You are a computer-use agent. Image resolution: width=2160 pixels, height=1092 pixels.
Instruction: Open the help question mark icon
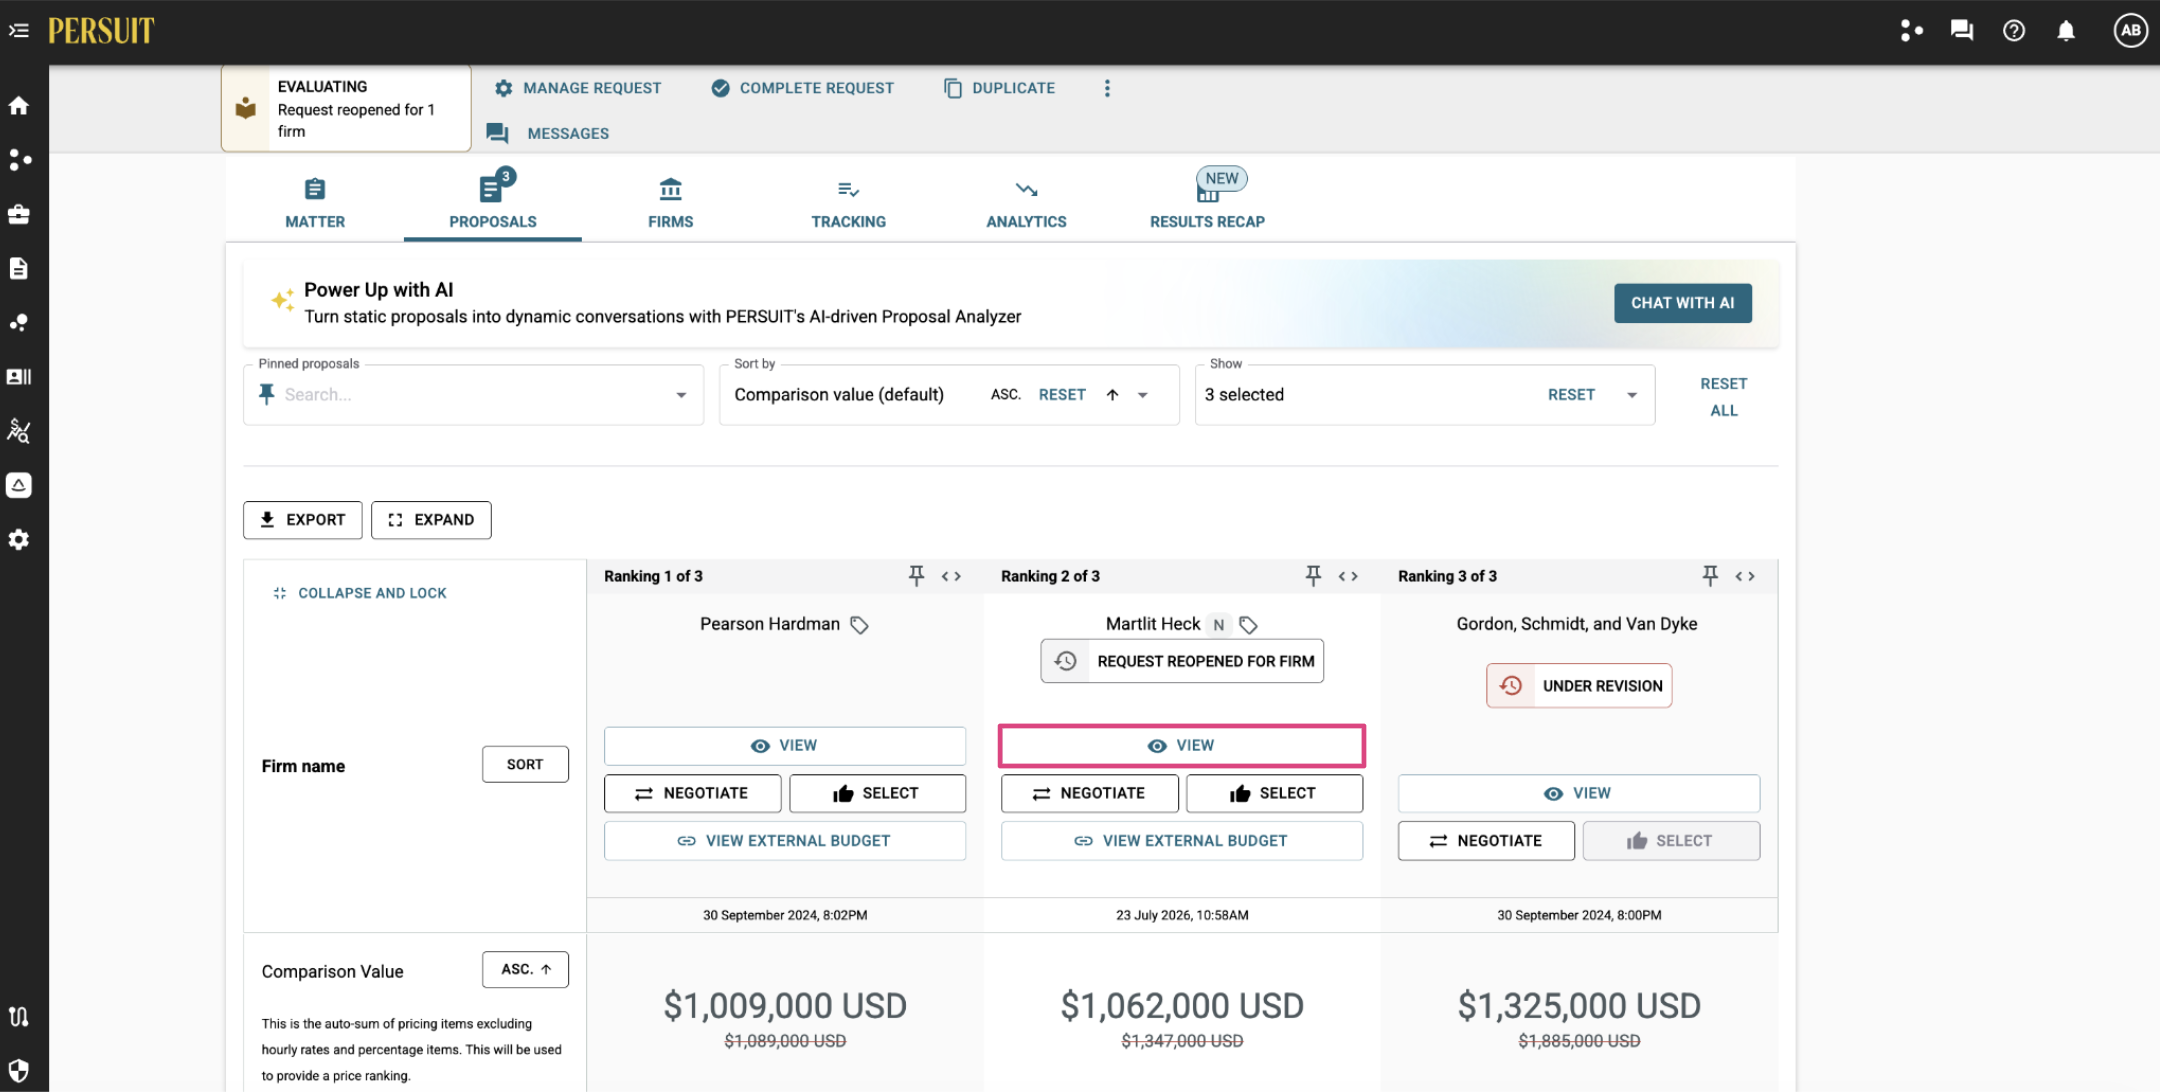click(2014, 31)
